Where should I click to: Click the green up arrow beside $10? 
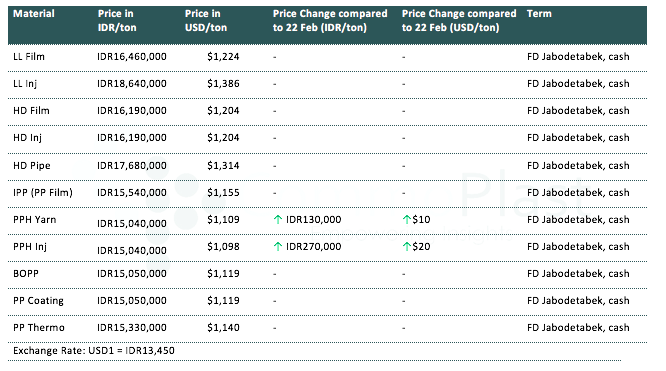coord(406,220)
